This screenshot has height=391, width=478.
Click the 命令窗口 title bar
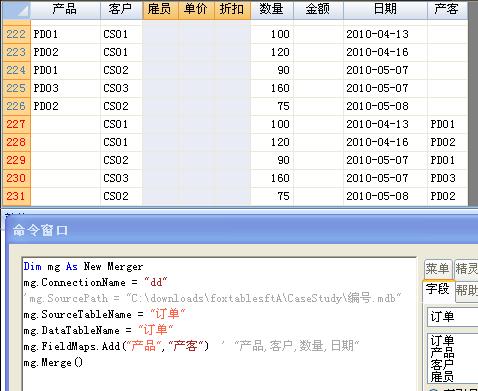(x=242, y=230)
